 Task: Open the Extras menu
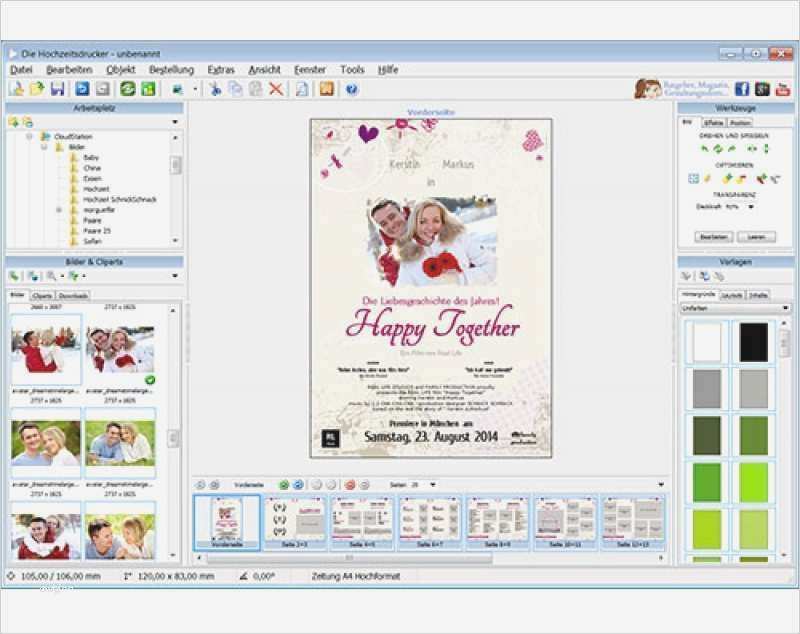coord(221,70)
